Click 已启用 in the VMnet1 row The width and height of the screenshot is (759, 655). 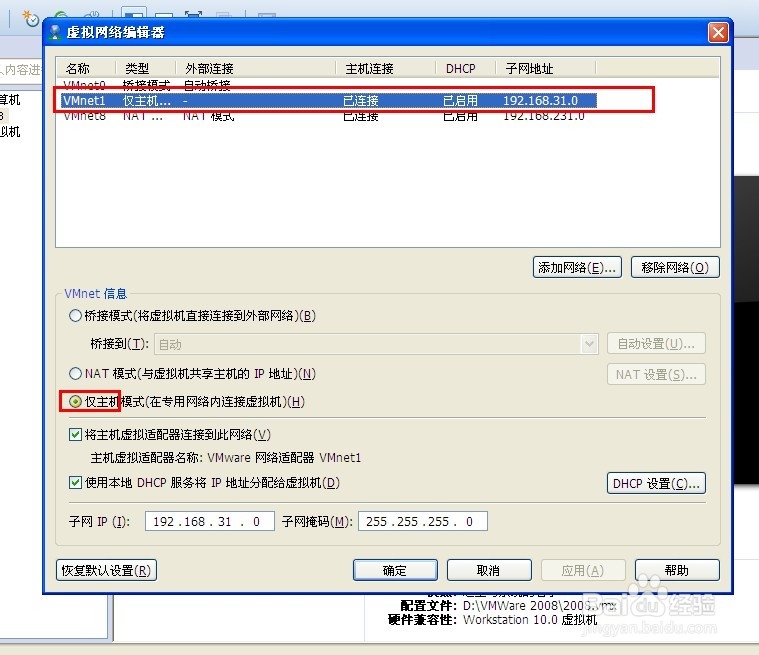coord(460,101)
